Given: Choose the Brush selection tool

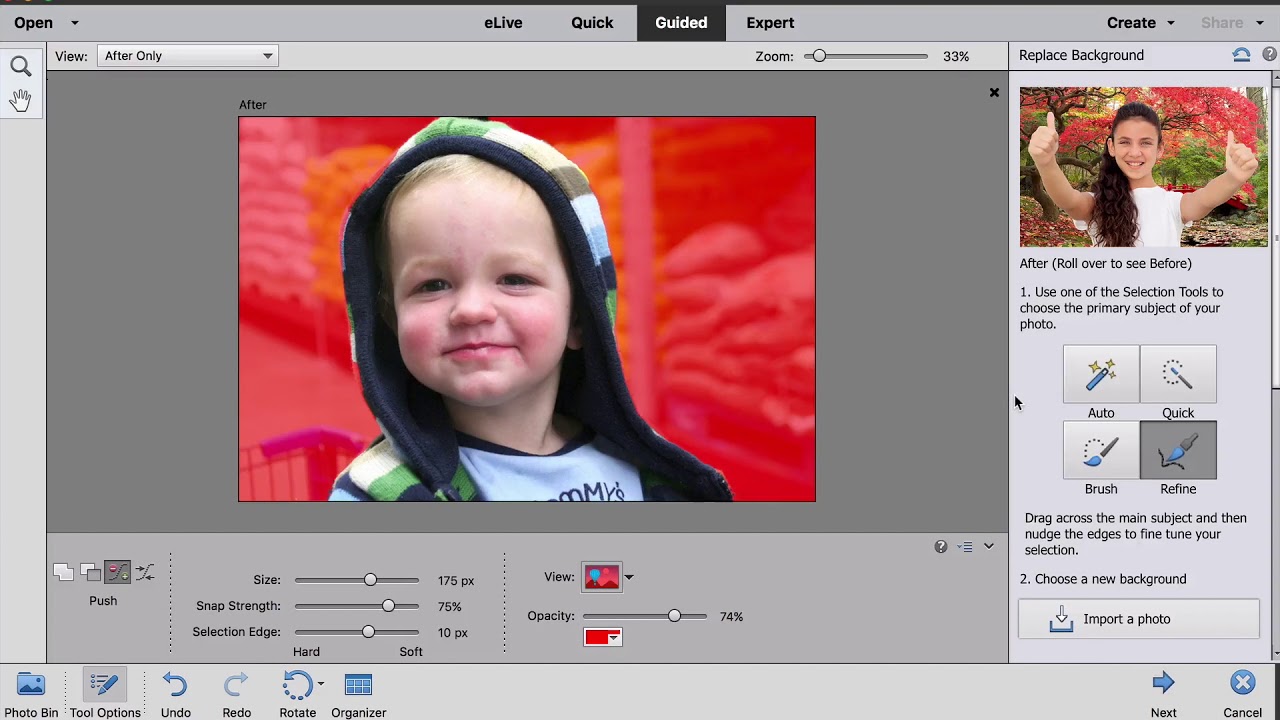Looking at the screenshot, I should [x=1101, y=451].
